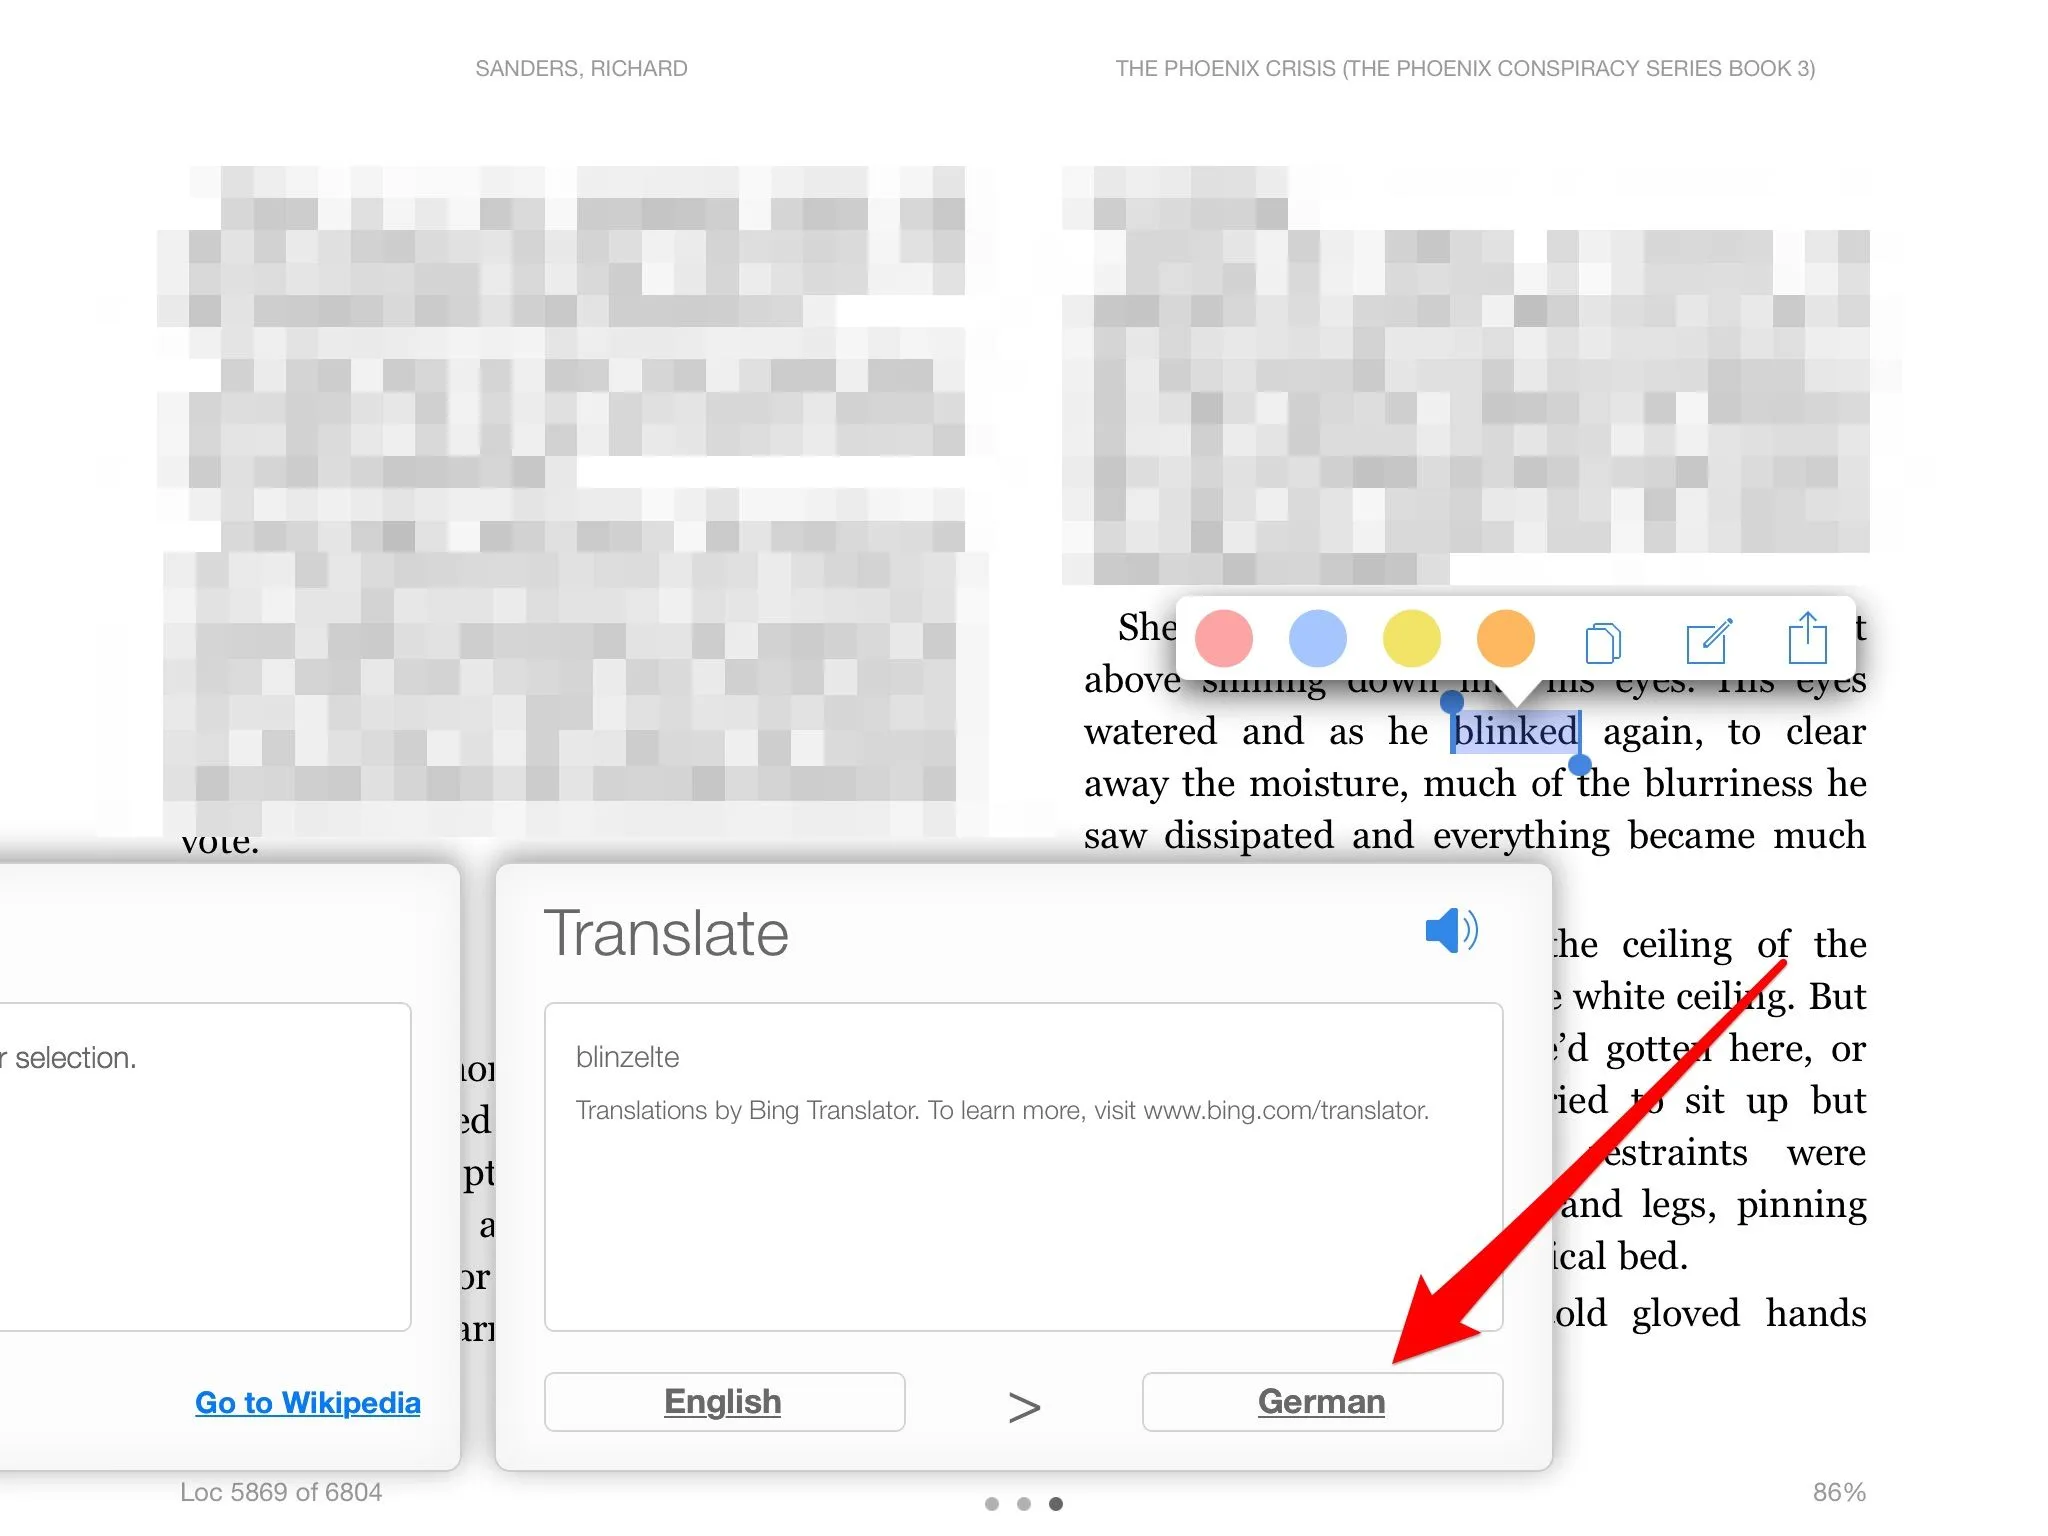Highlight "blinked" in orange

tap(1505, 638)
